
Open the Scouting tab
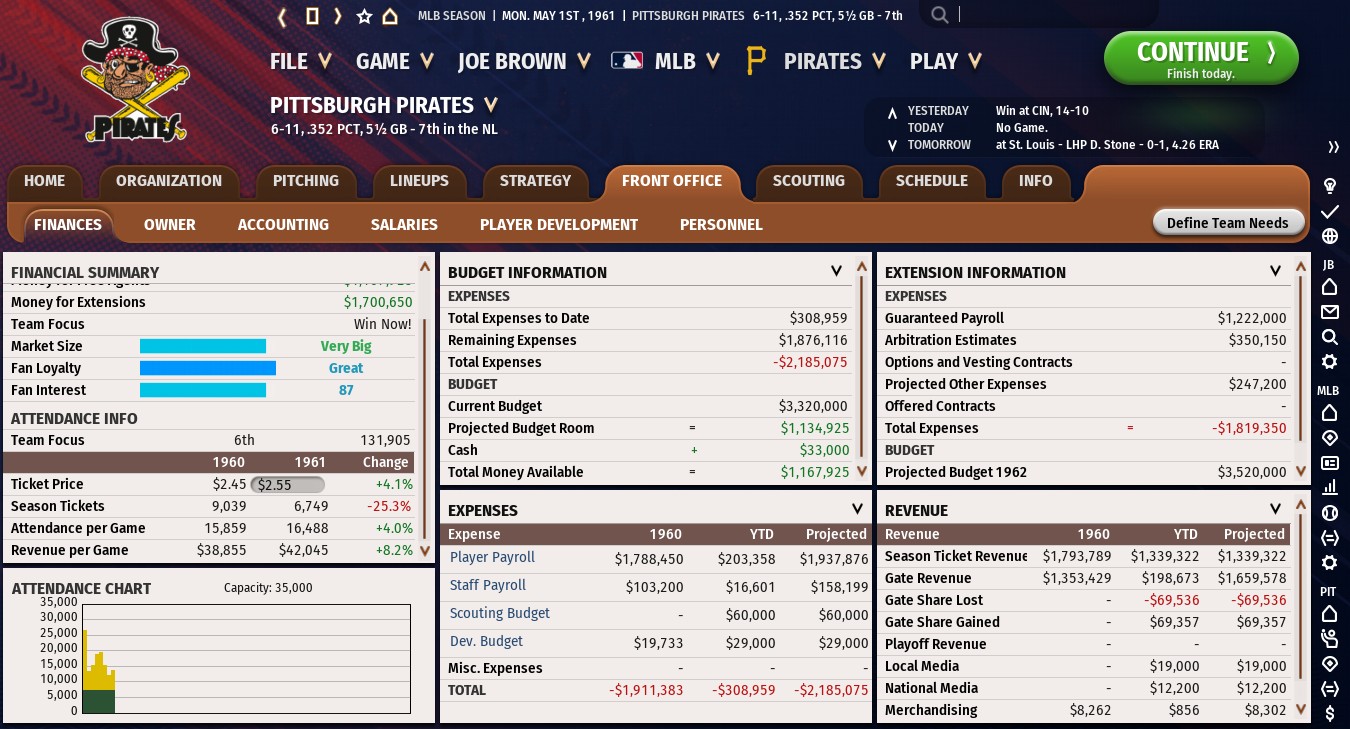coord(808,181)
